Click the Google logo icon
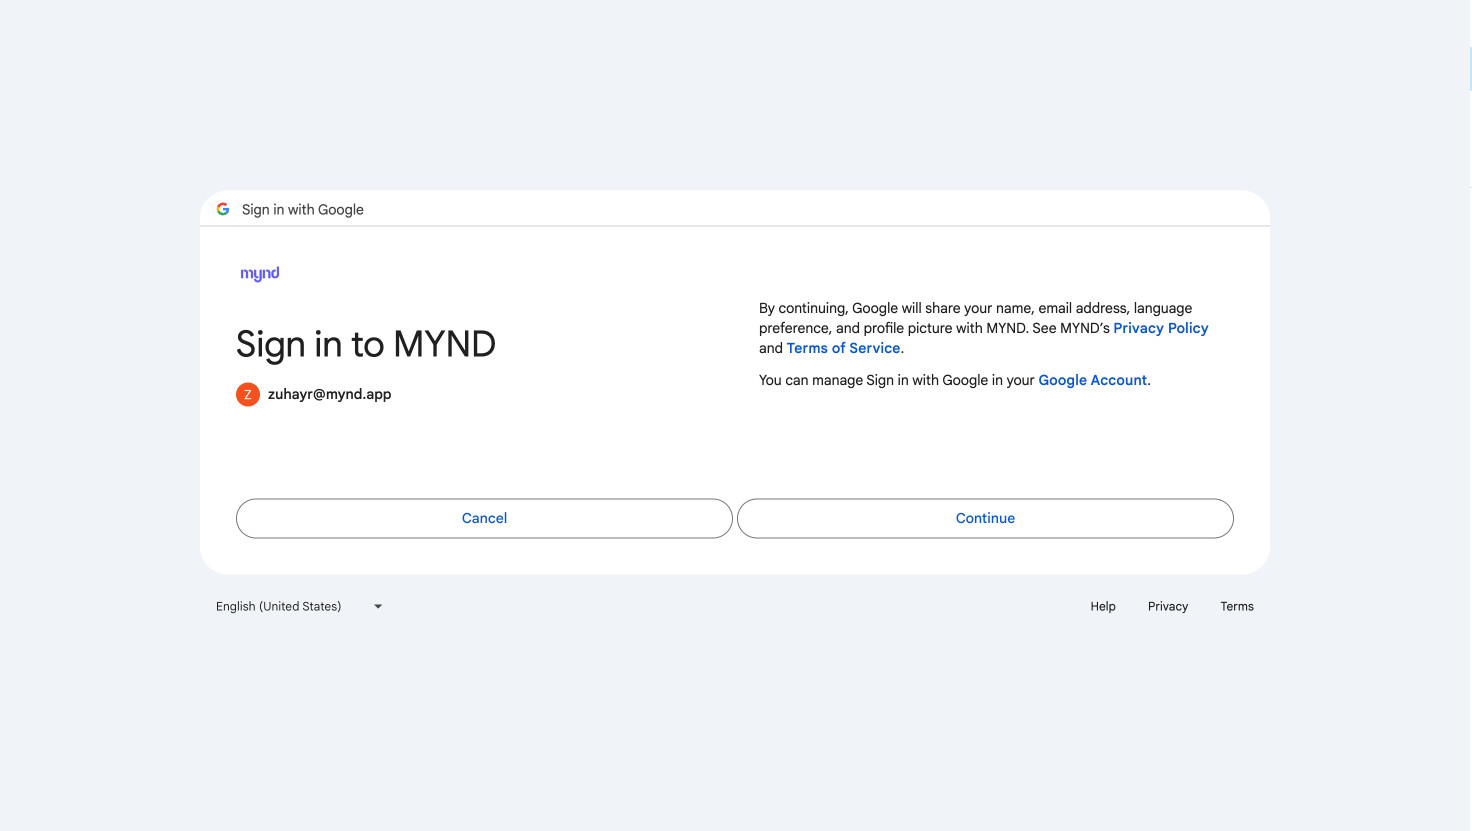This screenshot has width=1472, height=831. [x=223, y=209]
